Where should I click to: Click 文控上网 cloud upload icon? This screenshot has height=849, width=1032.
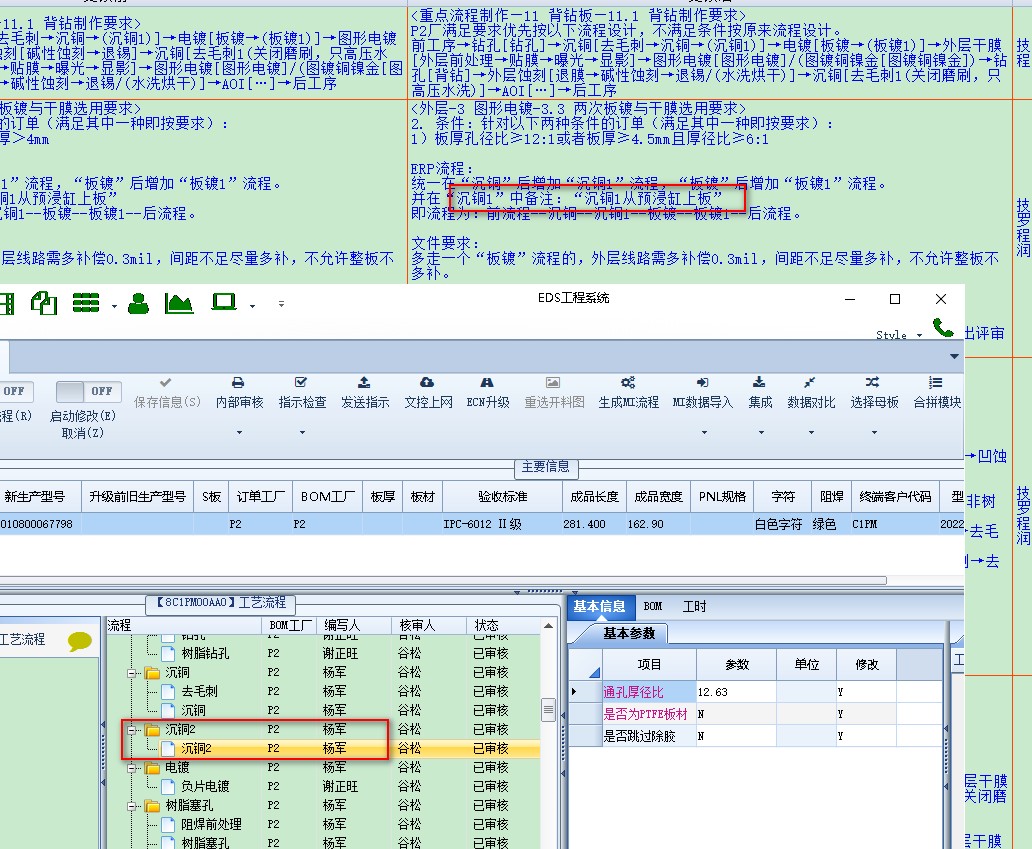click(x=427, y=382)
